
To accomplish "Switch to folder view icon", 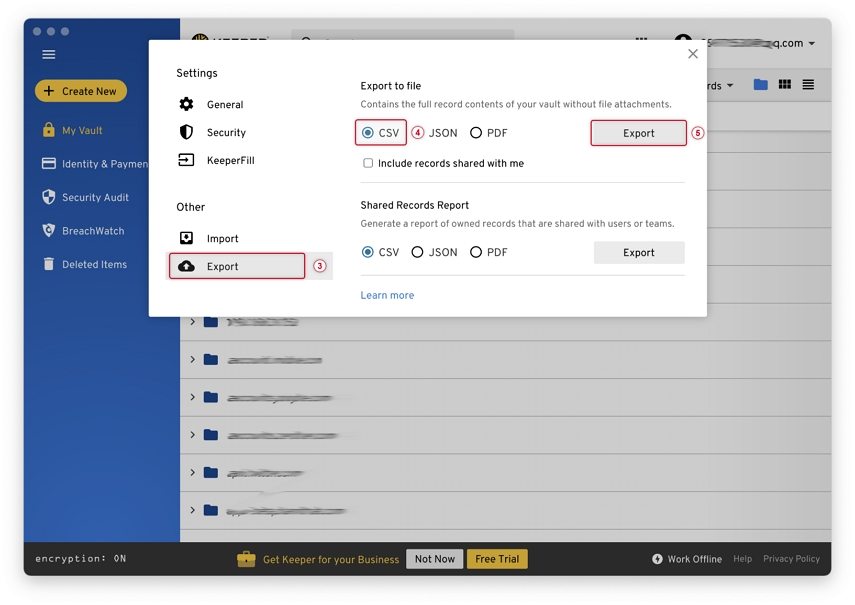I will pyautogui.click(x=761, y=84).
